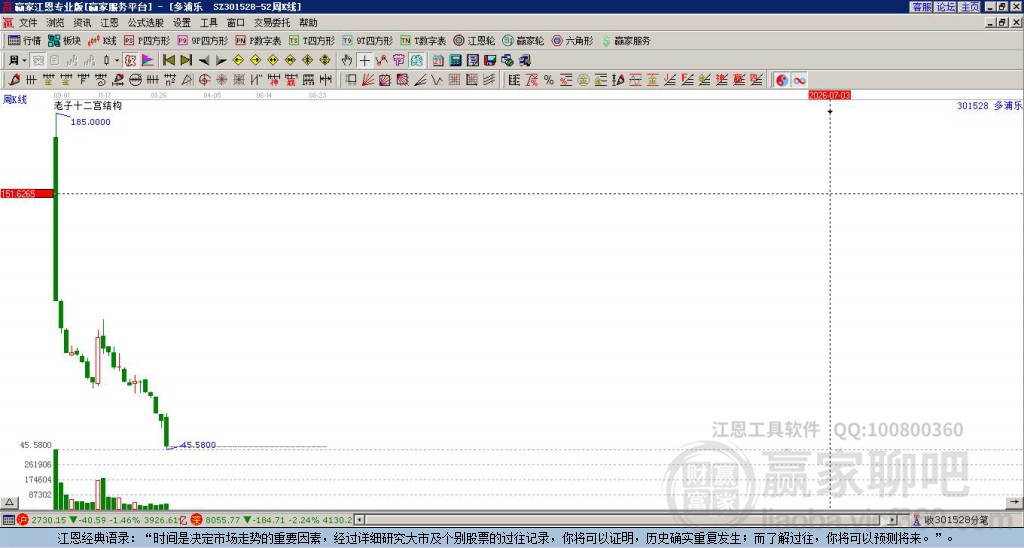Toggle the 权 price adjustment button
This screenshot has width=1024, height=548.
pyautogui.click(x=130, y=61)
